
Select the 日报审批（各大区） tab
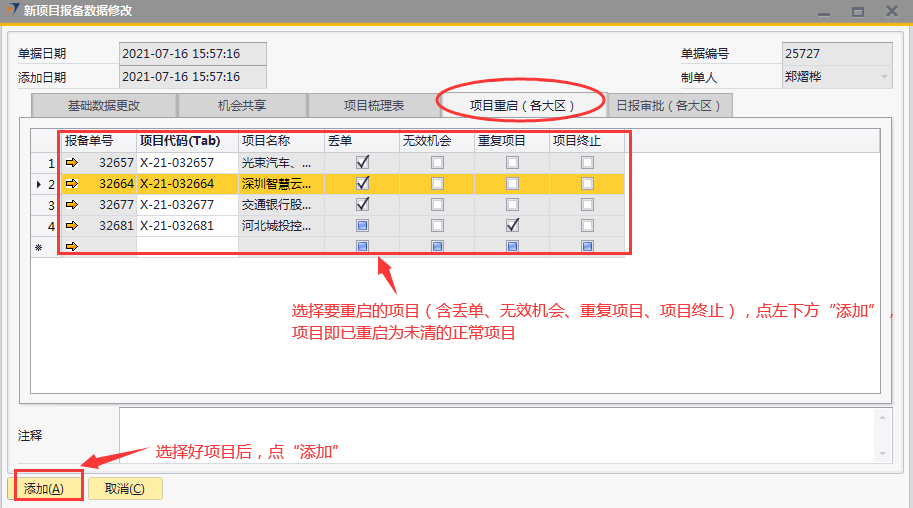click(x=670, y=105)
